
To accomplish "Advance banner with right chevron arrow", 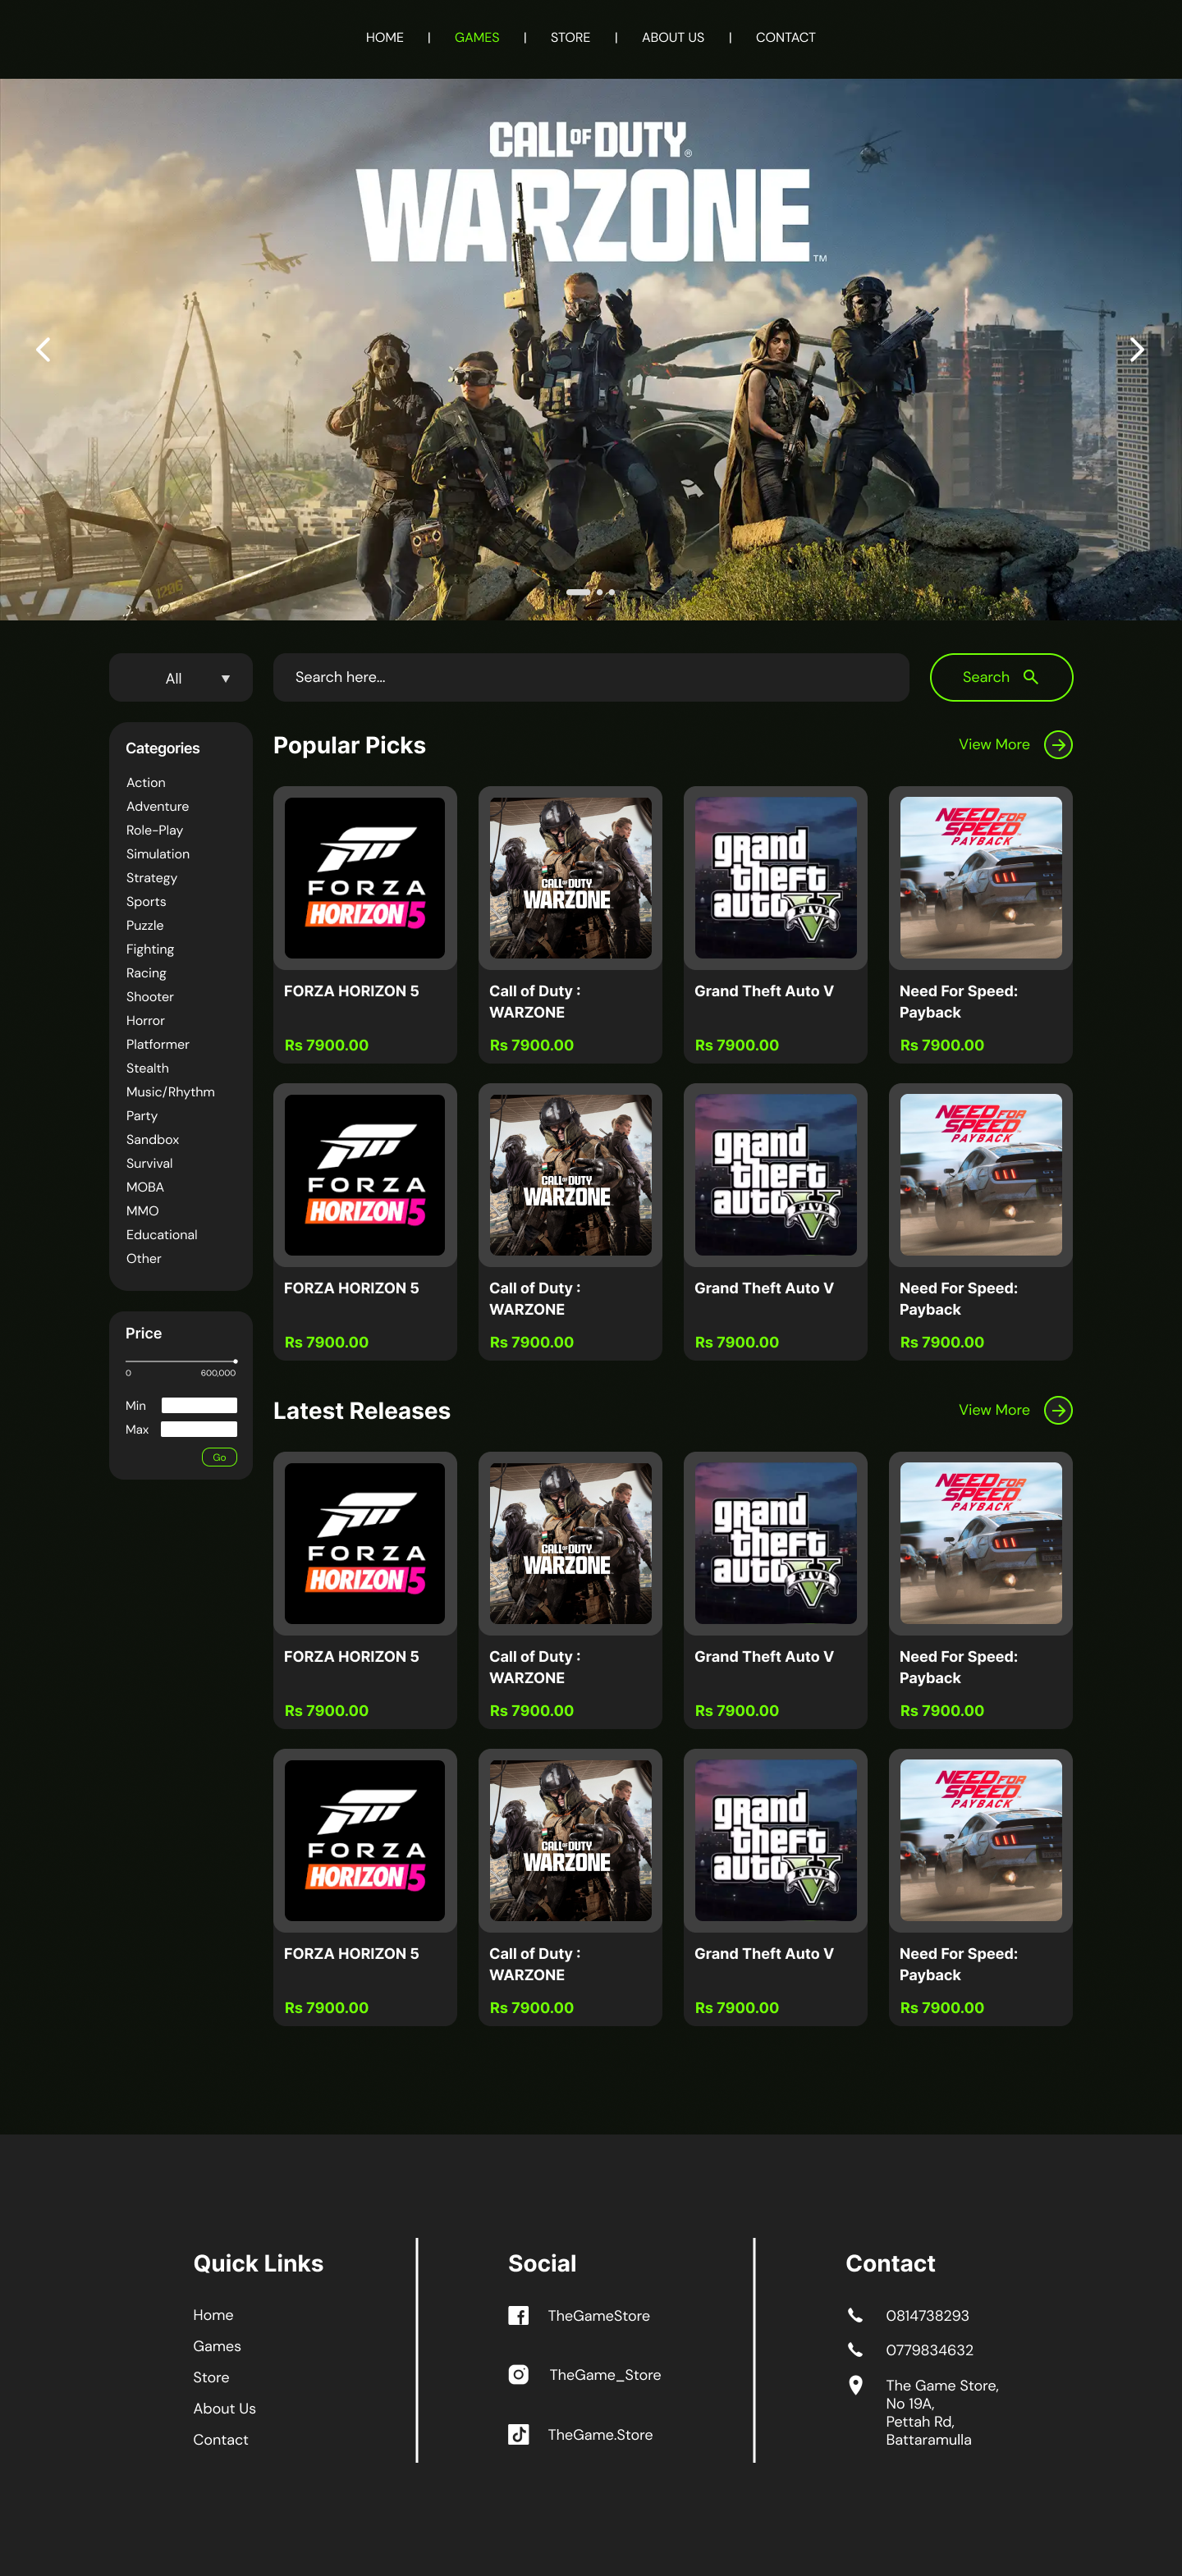I will pos(1137,349).
